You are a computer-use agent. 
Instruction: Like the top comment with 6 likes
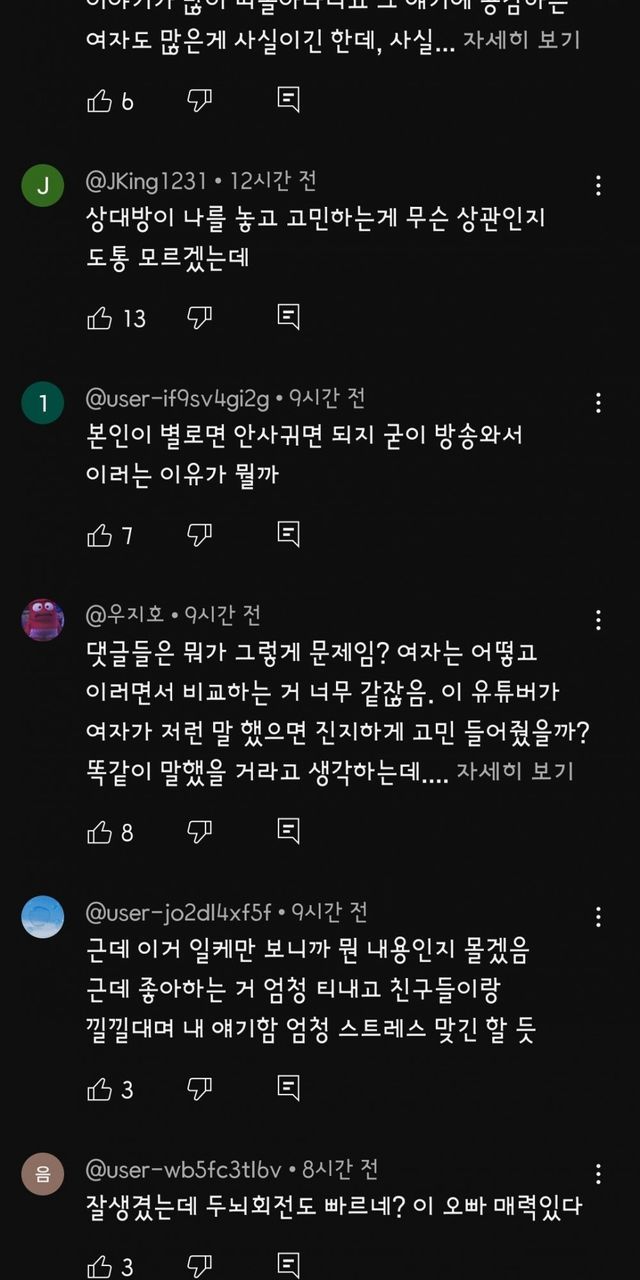[x=100, y=100]
